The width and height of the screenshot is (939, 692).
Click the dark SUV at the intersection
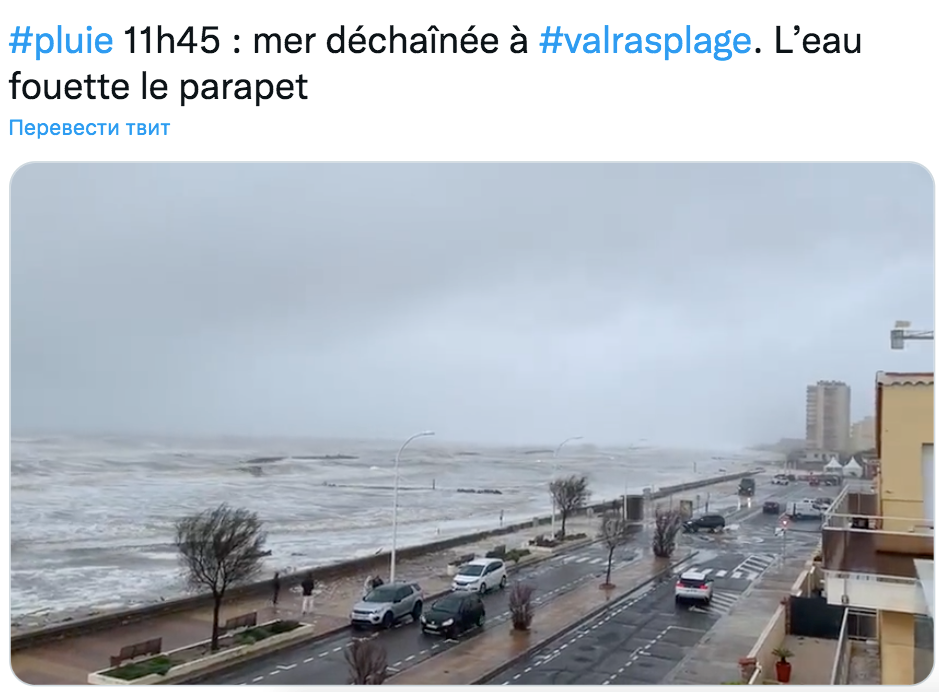pyautogui.click(x=704, y=523)
